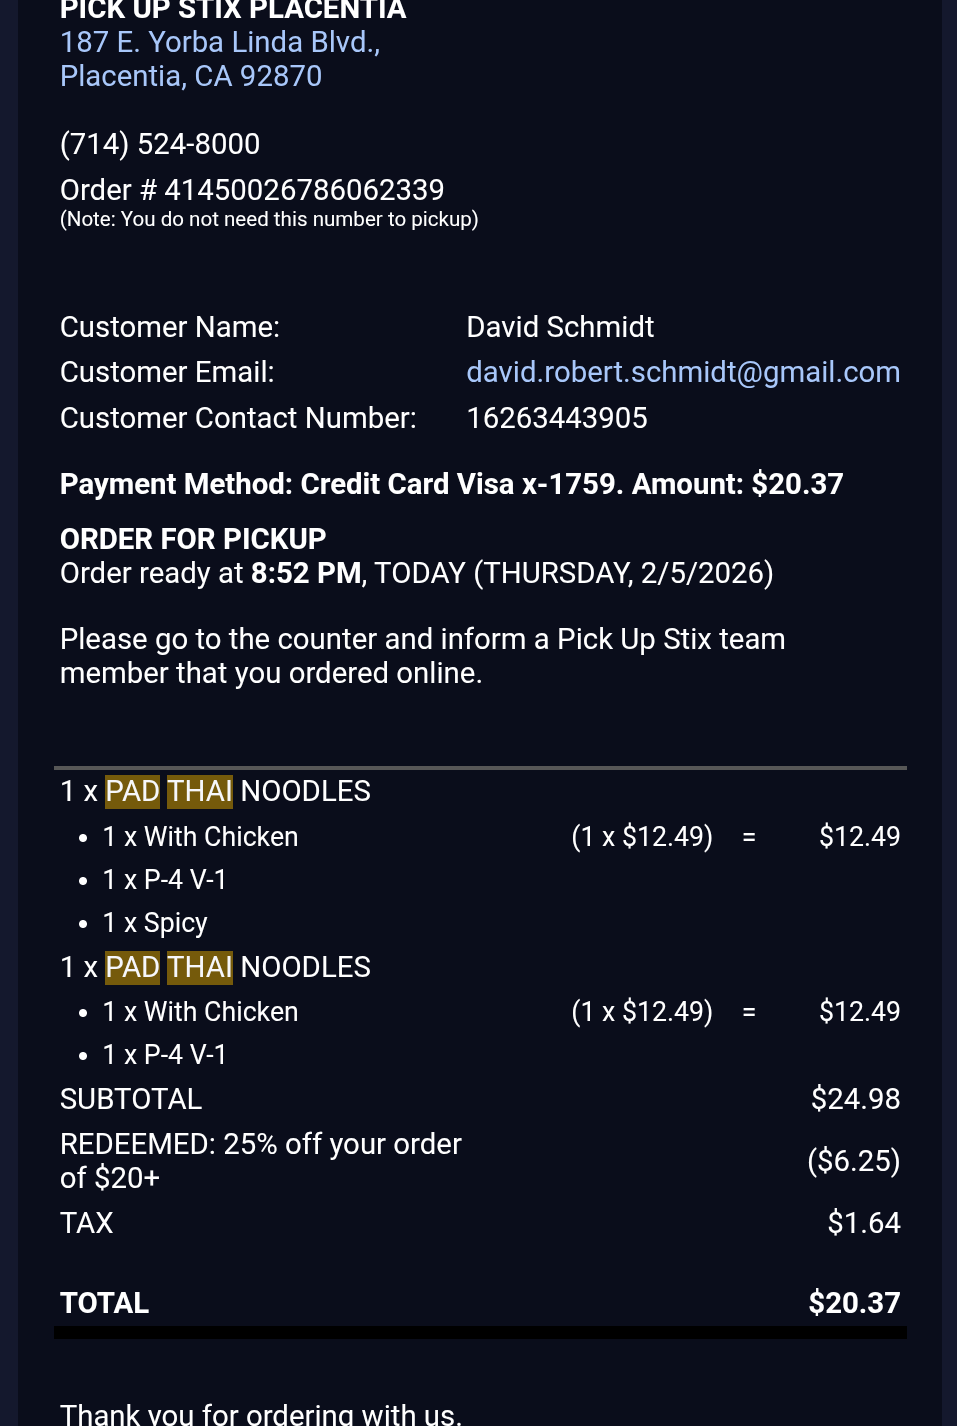
Task: Select the order number 41450026786062339
Action: pyautogui.click(x=304, y=190)
